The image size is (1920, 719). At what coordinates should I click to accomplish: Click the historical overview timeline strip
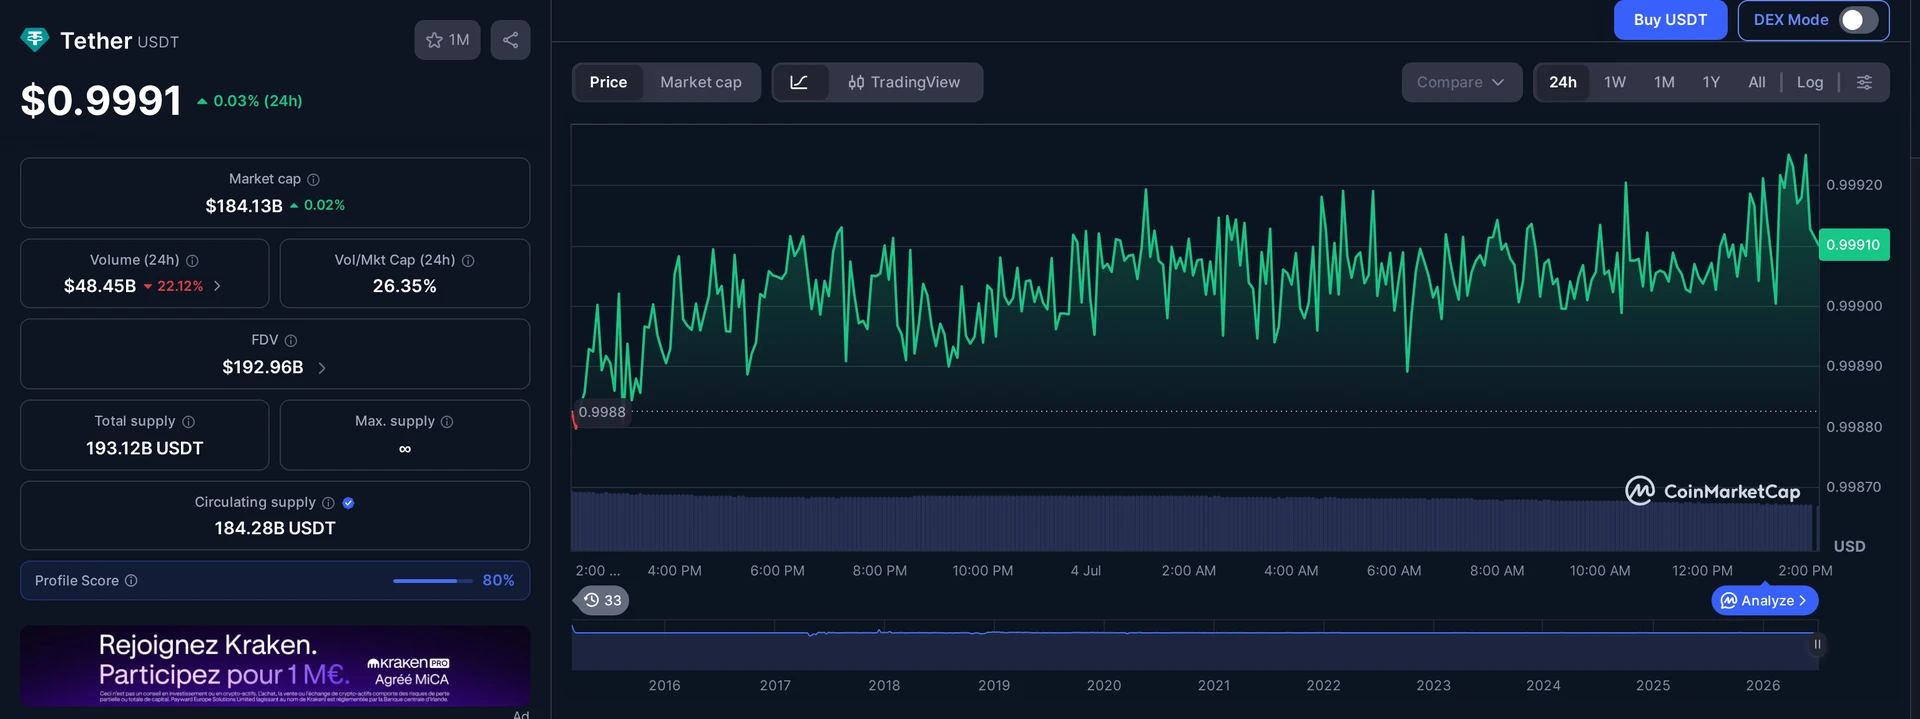(1194, 647)
